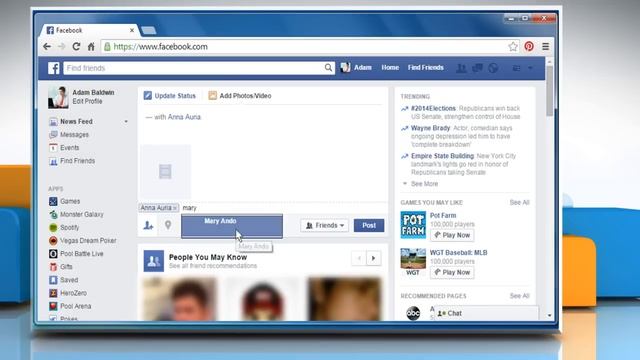This screenshot has height=360, width=640.
Task: Select Mary Ando from suggestions
Action: click(232, 226)
